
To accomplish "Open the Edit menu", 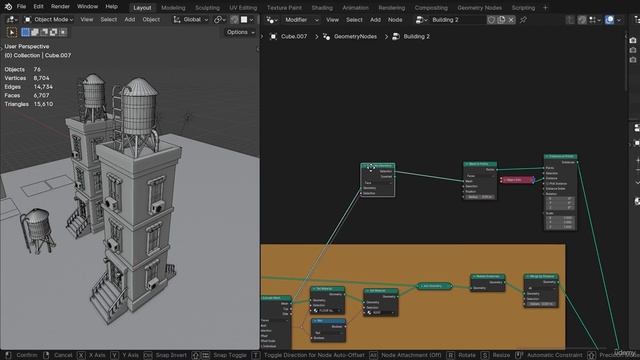I will pyautogui.click(x=38, y=7).
